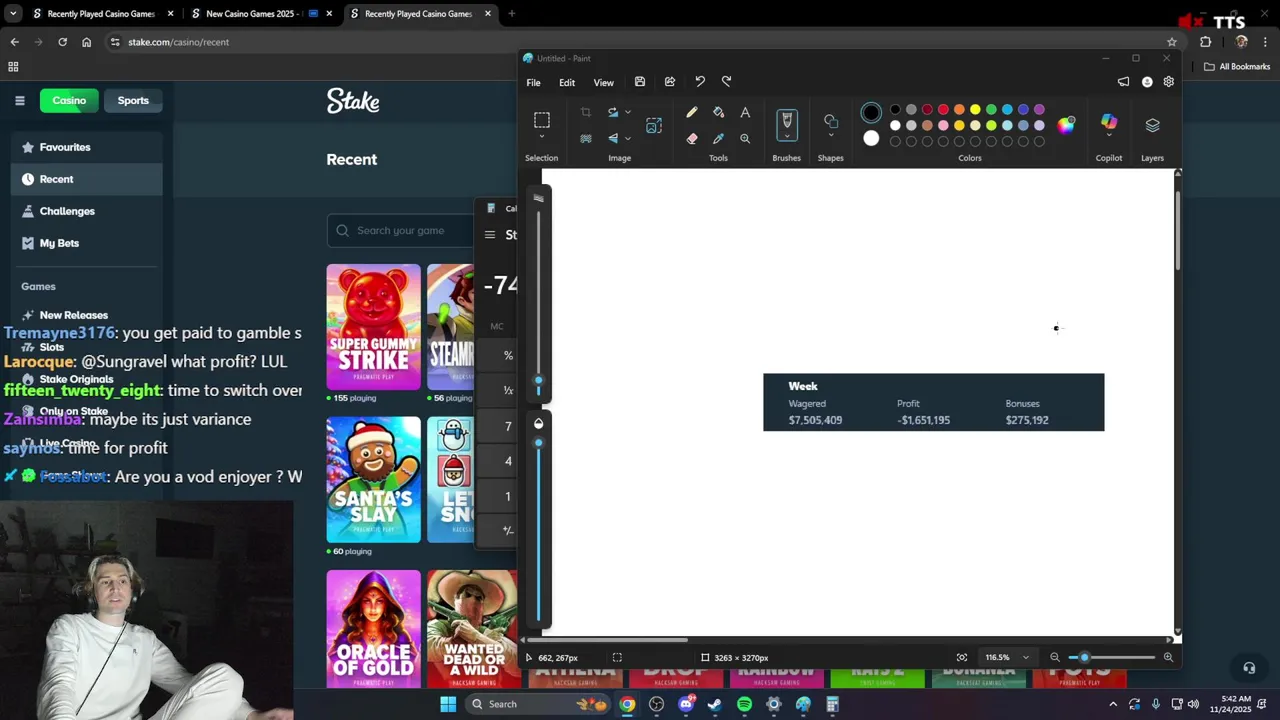Image resolution: width=1280 pixels, height=720 pixels.
Task: Open the Chrome tab search dropdown
Action: point(13,14)
